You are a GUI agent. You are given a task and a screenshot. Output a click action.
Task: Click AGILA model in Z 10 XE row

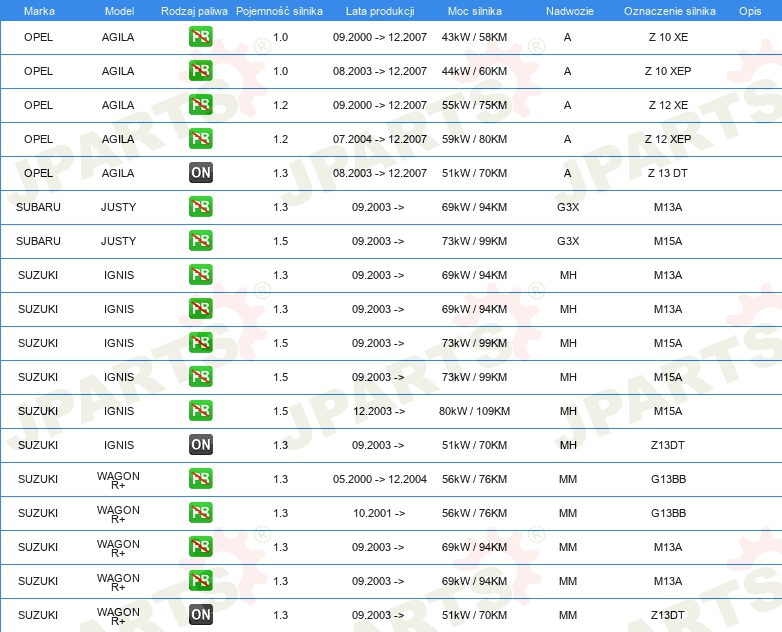[x=118, y=37]
